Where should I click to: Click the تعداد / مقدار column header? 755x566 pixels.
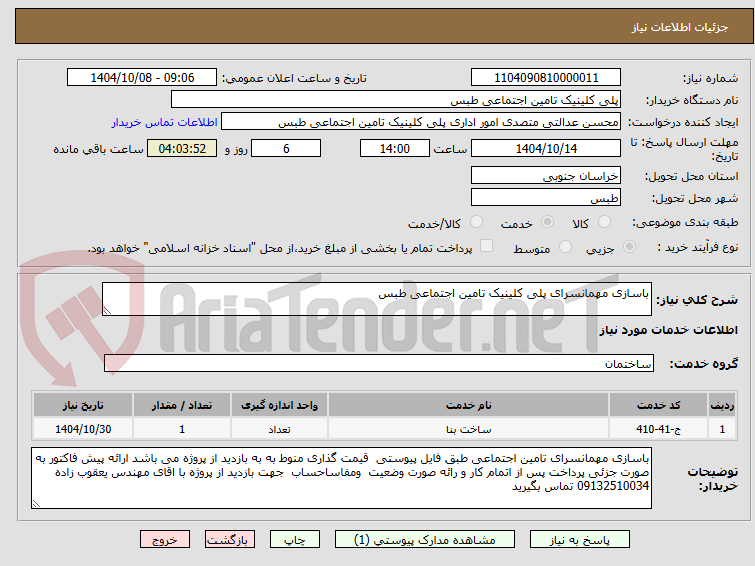(182, 405)
